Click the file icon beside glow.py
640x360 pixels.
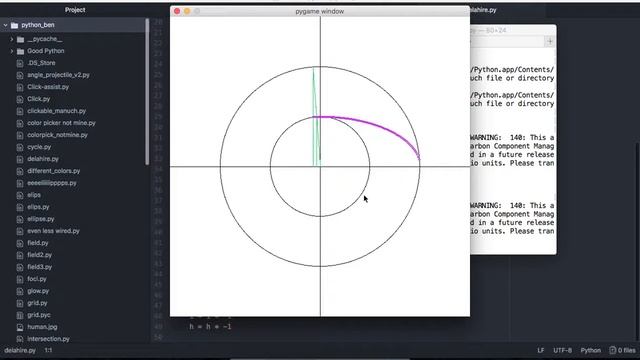pos(20,291)
